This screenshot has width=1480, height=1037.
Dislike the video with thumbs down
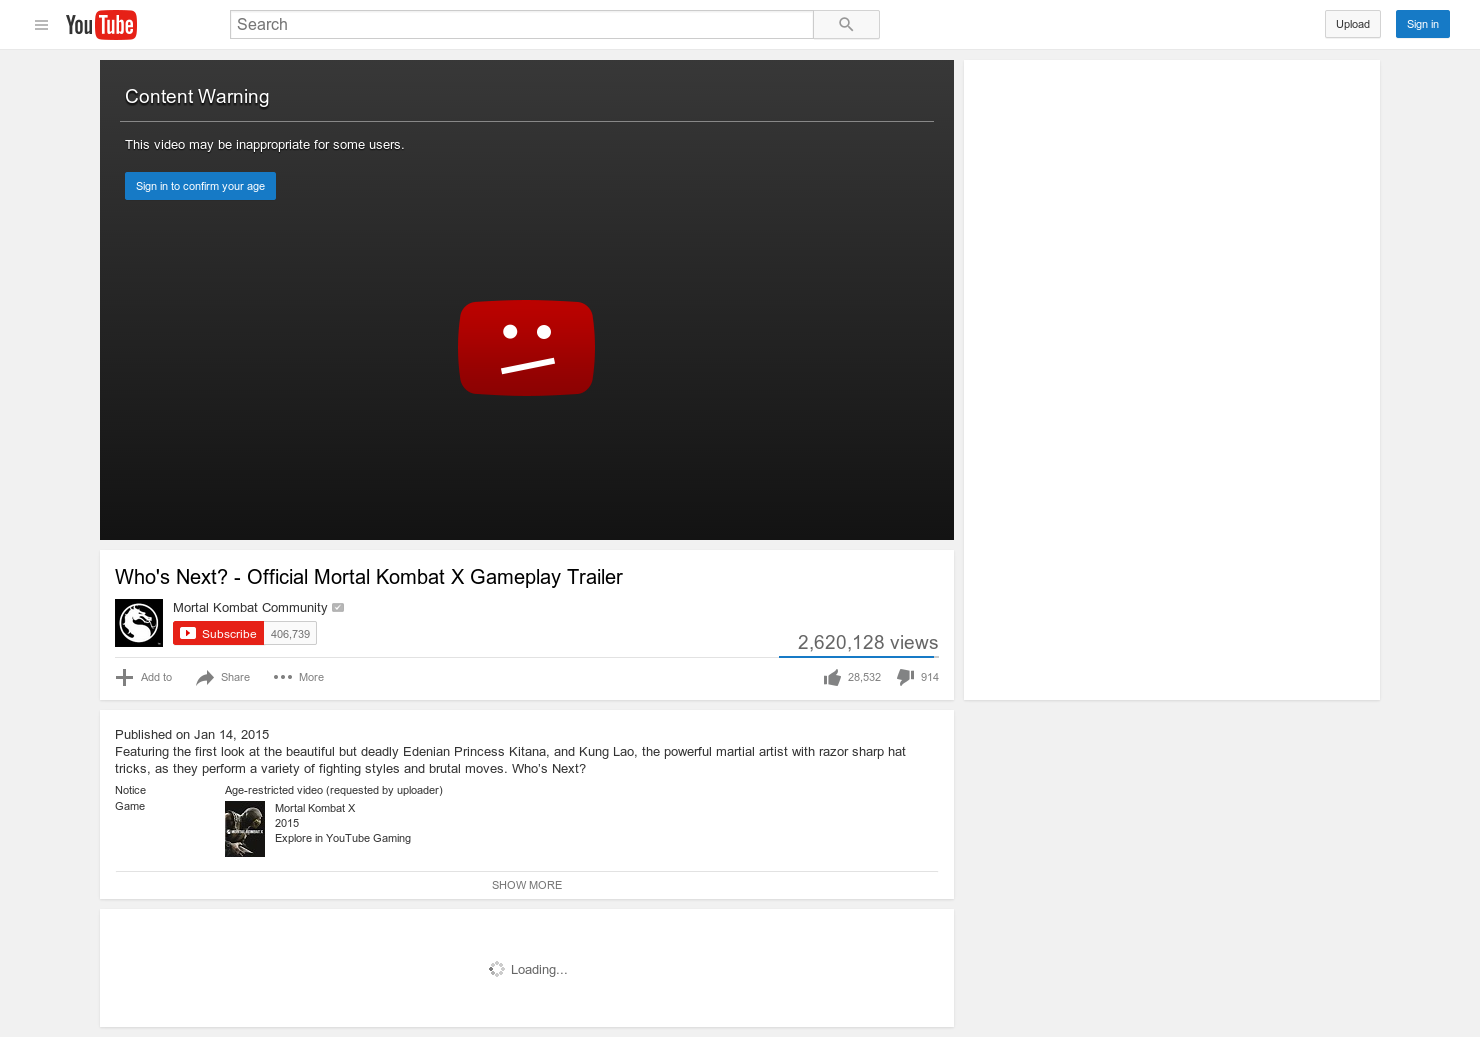(906, 677)
